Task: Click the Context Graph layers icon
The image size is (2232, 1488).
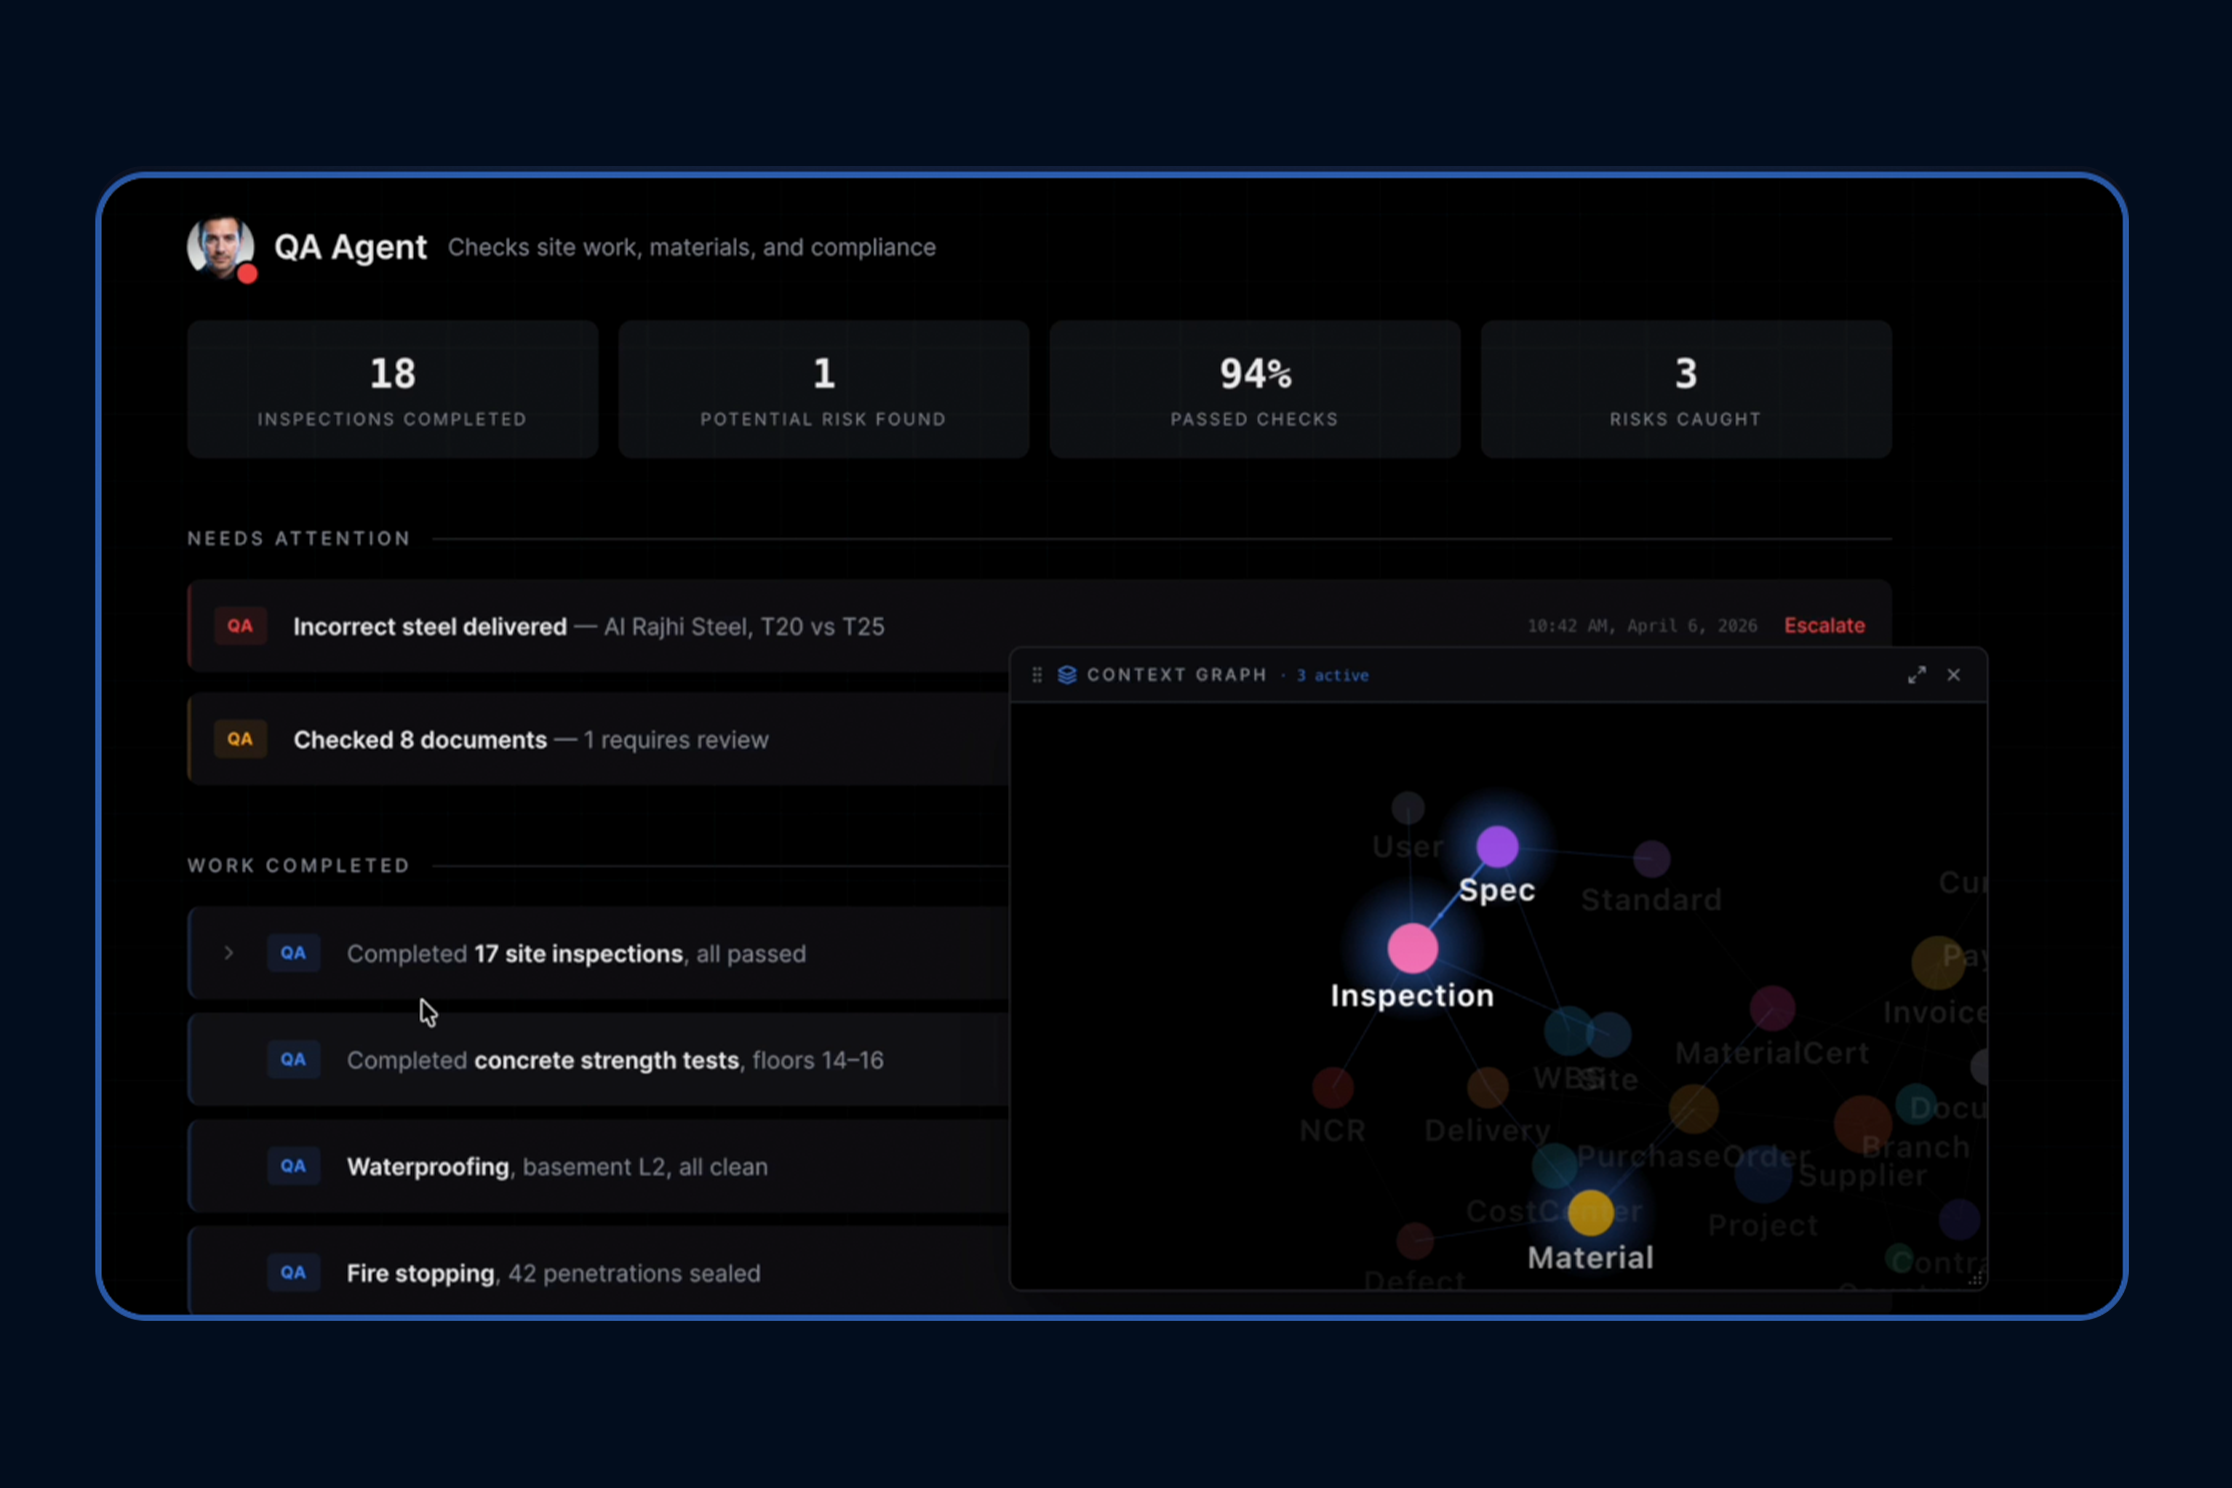Action: click(x=1067, y=675)
